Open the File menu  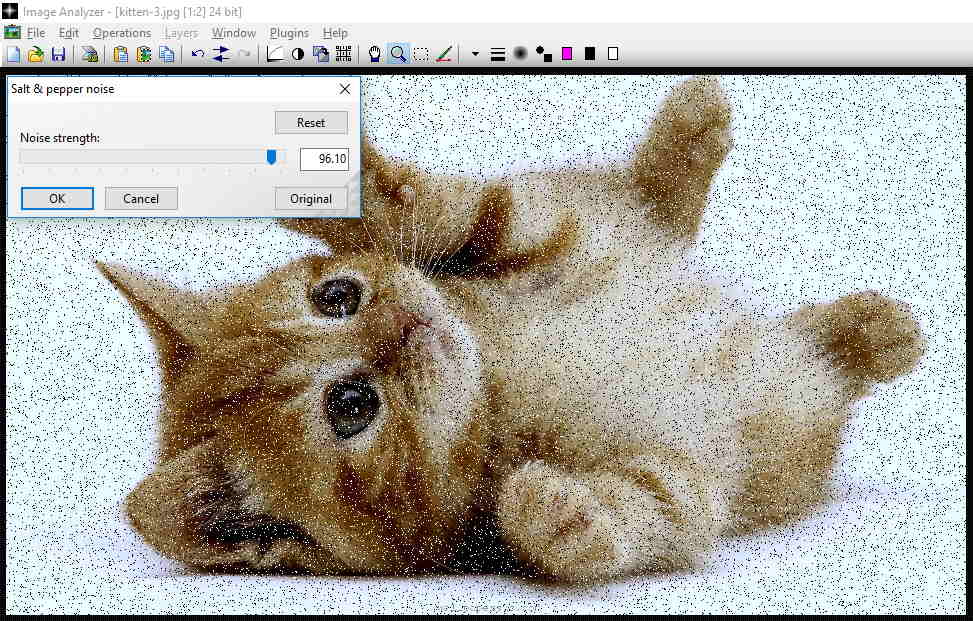(x=35, y=33)
